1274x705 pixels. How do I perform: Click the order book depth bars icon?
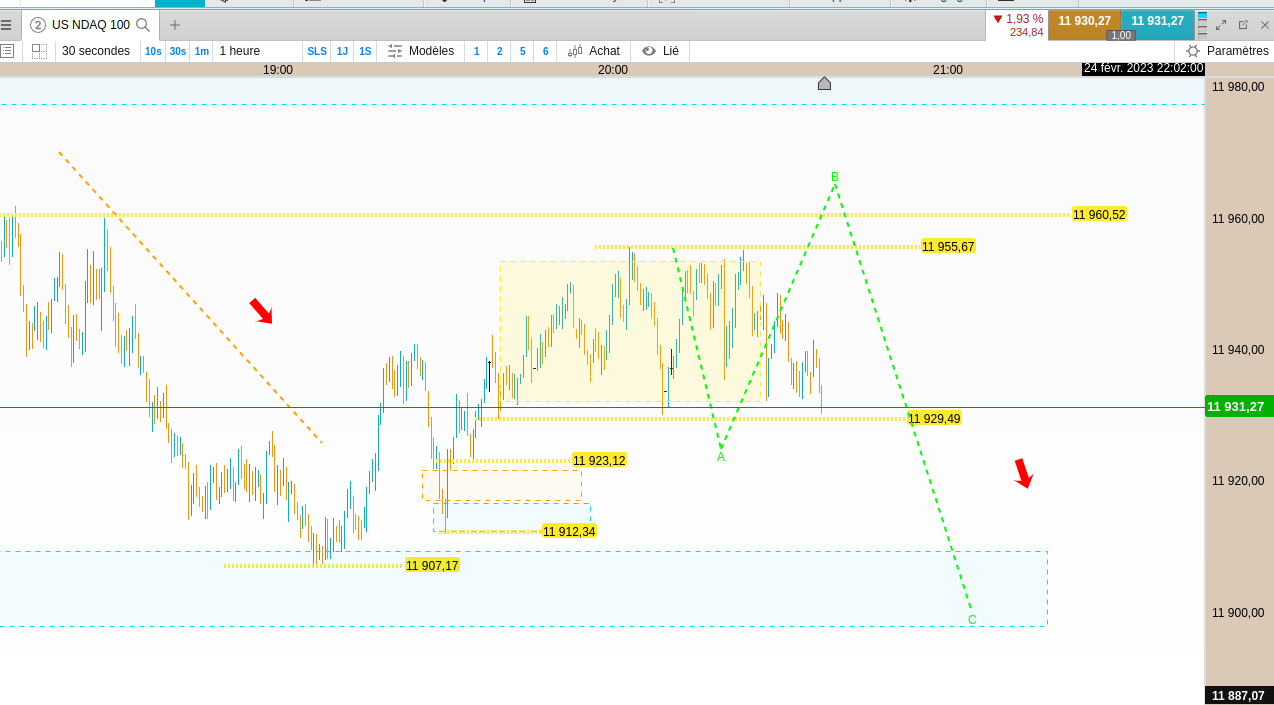[x=1203, y=25]
